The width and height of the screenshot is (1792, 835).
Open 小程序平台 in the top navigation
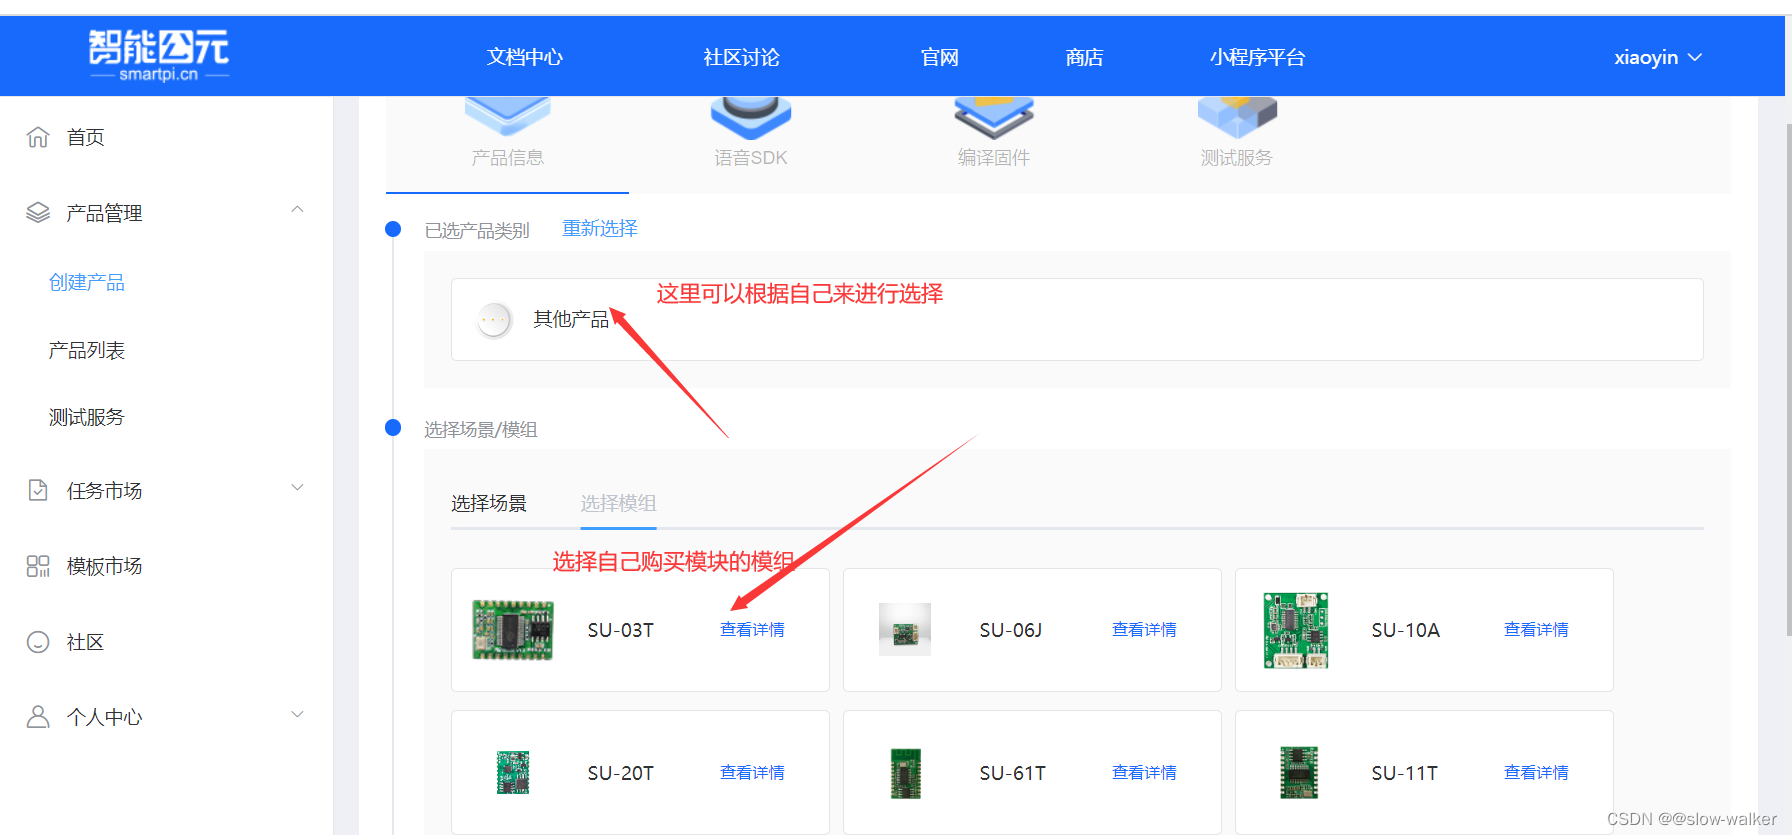[x=1258, y=58]
